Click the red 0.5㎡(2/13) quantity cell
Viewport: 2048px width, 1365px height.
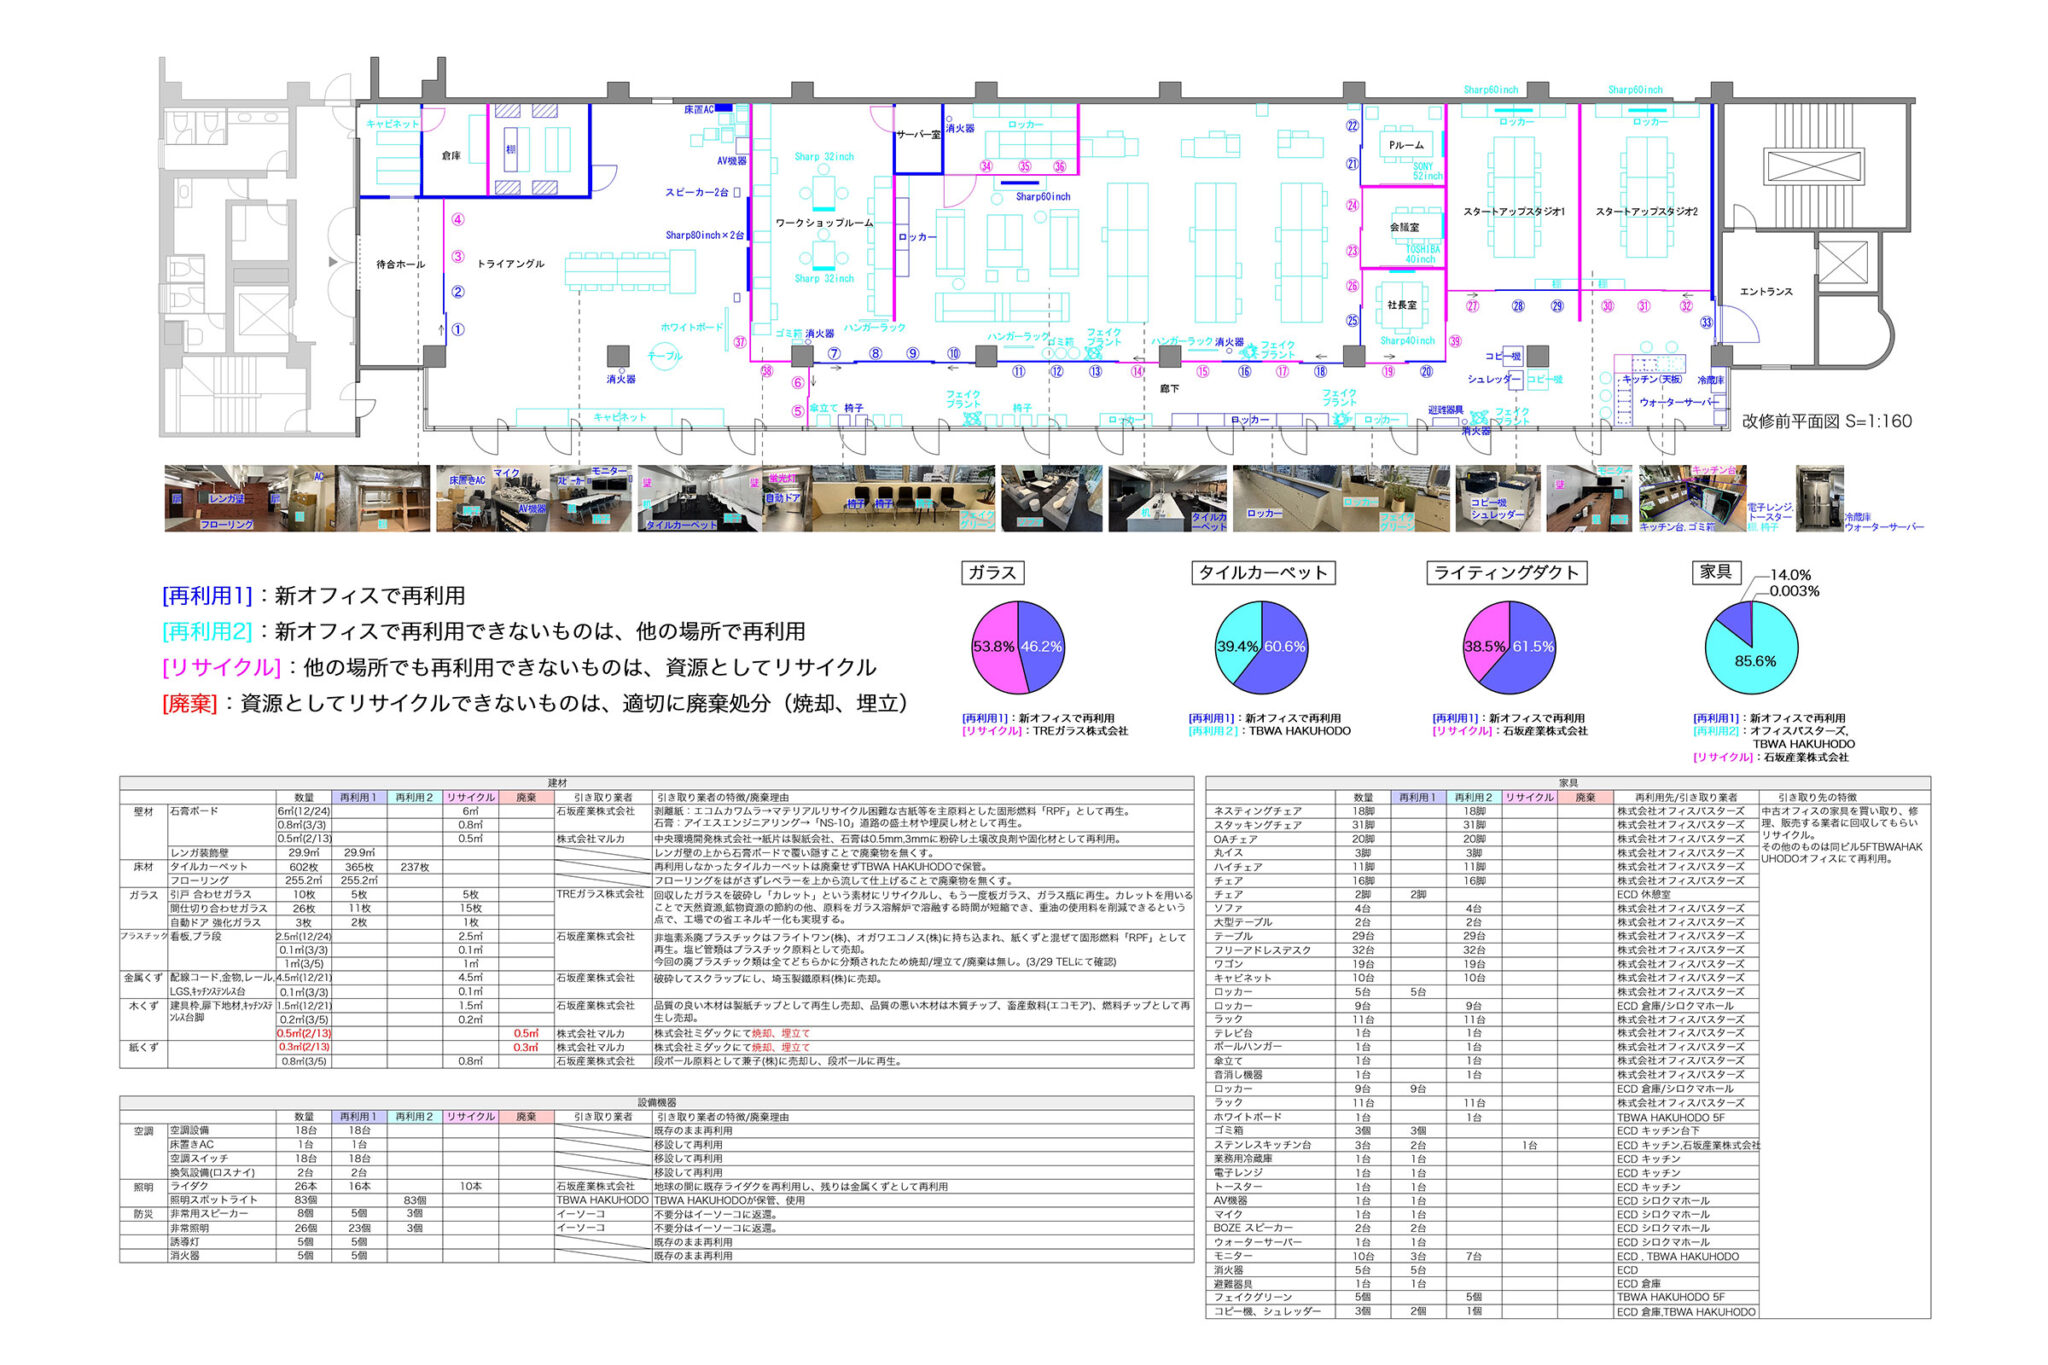coord(304,1034)
